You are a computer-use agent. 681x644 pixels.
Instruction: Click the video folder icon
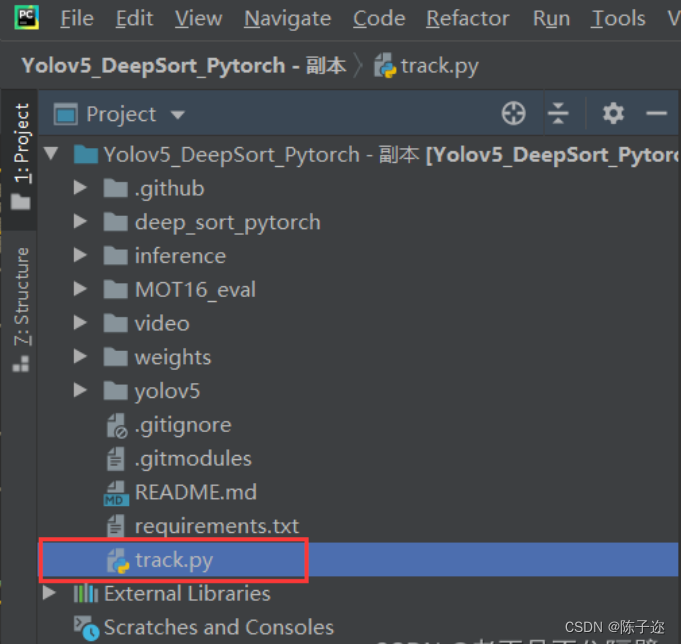pos(116,323)
